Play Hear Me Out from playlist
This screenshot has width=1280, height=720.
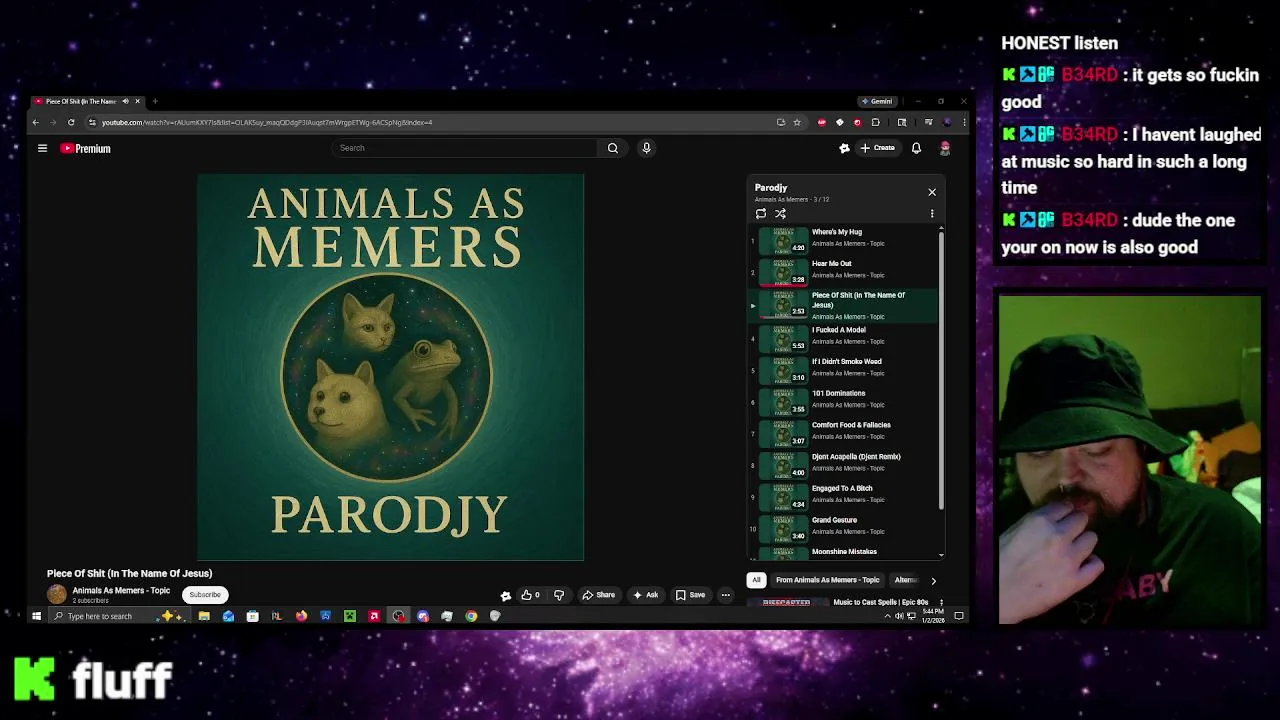tap(843, 271)
